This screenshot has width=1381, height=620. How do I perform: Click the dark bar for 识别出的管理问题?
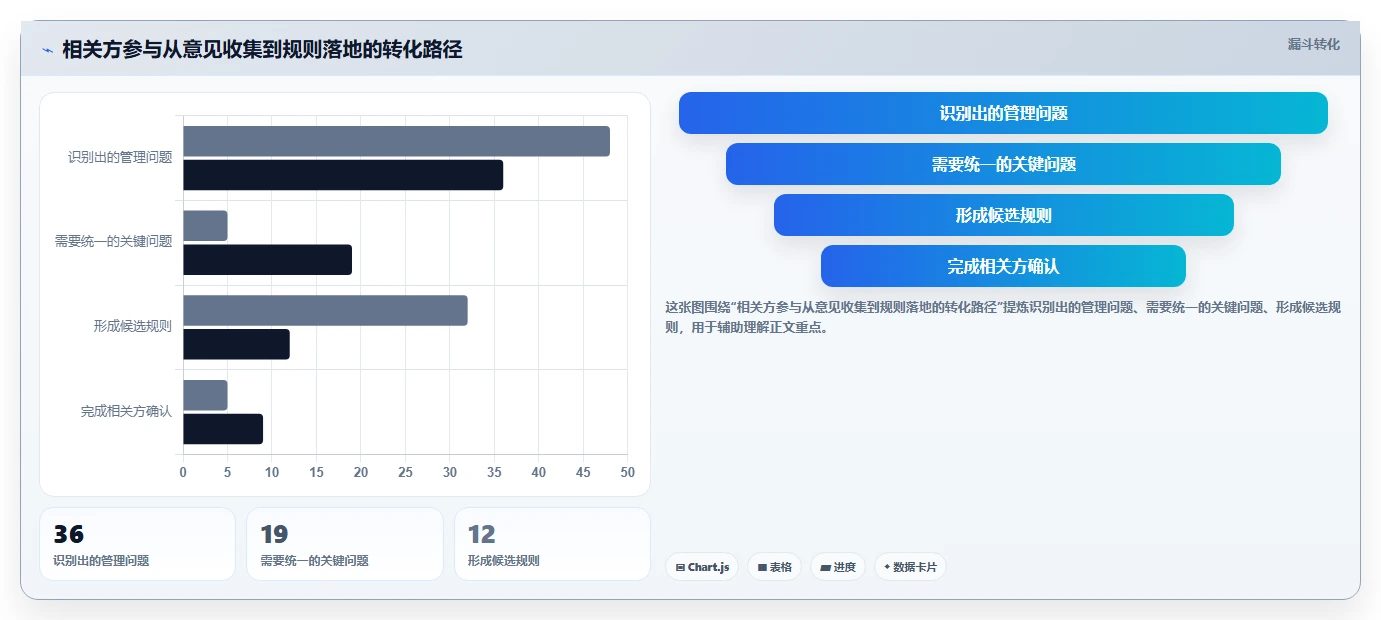pos(343,175)
